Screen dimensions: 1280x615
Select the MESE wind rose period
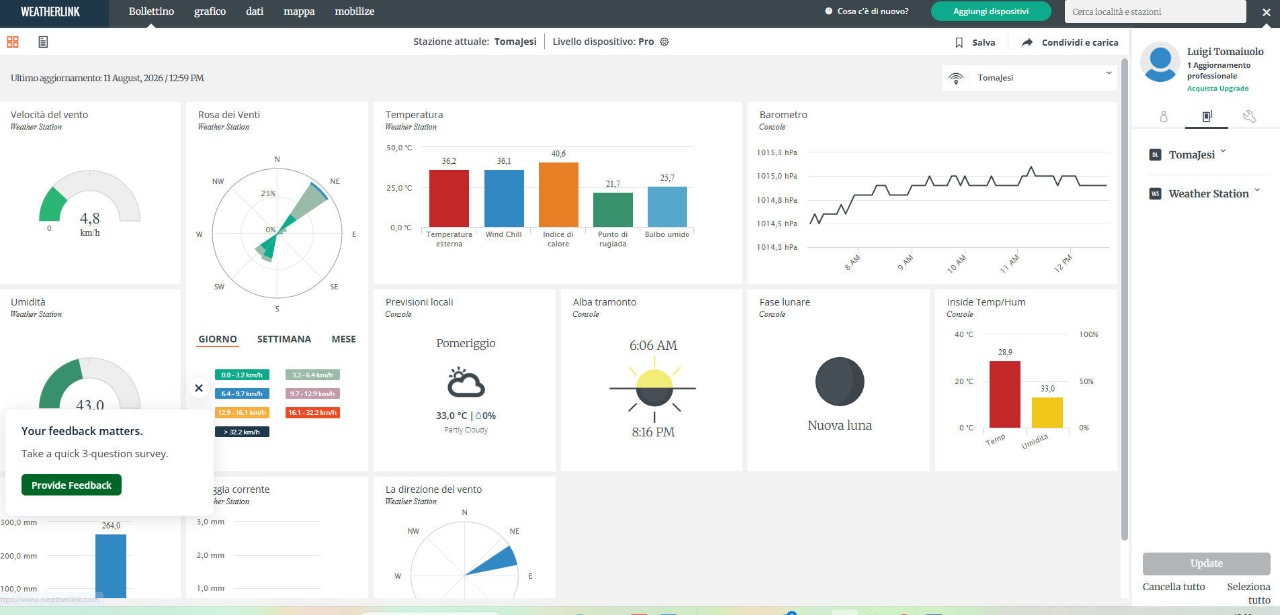coord(344,339)
